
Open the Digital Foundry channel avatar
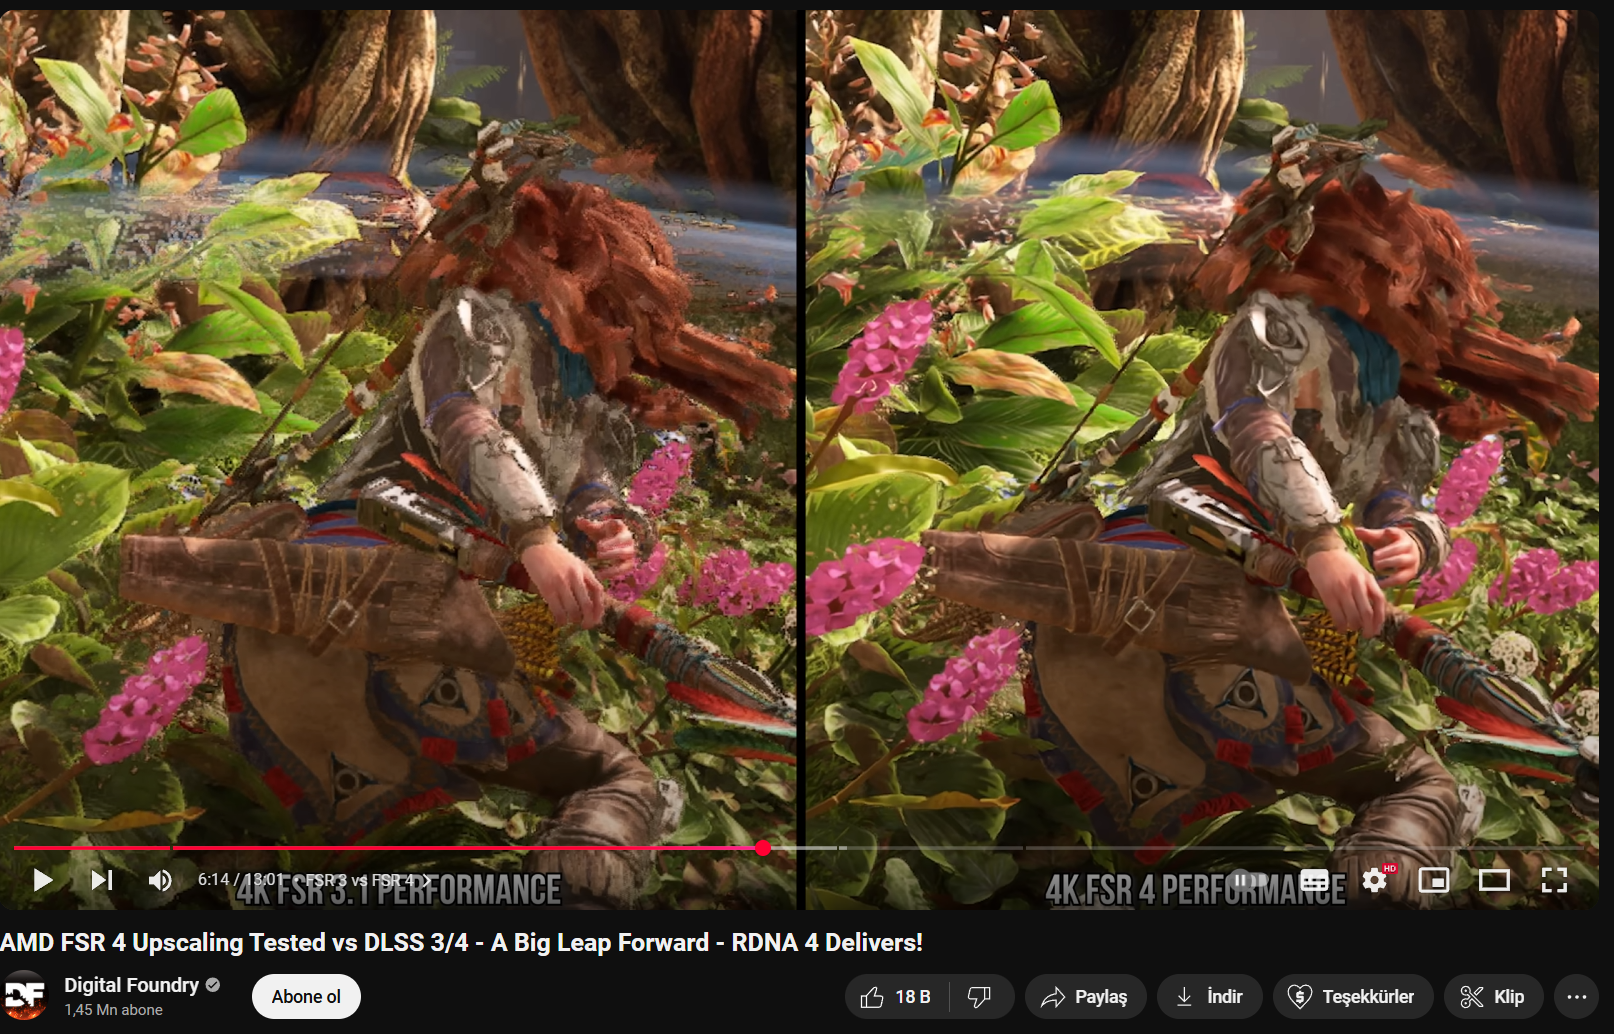25,996
